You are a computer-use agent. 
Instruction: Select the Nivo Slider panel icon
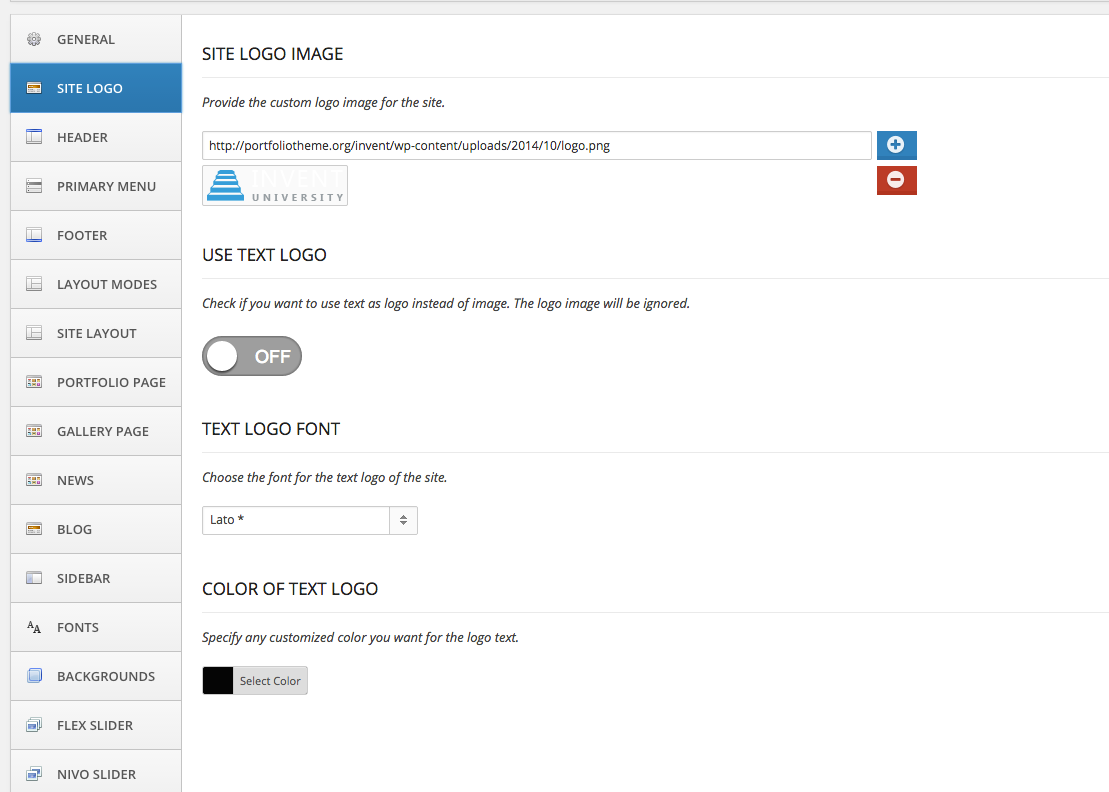[x=33, y=774]
